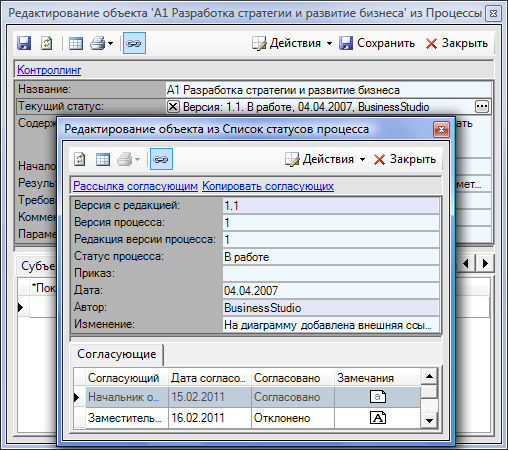The height and width of the screenshot is (450, 508).
Task: Click the Версия процесса field
Action: click(x=331, y=223)
